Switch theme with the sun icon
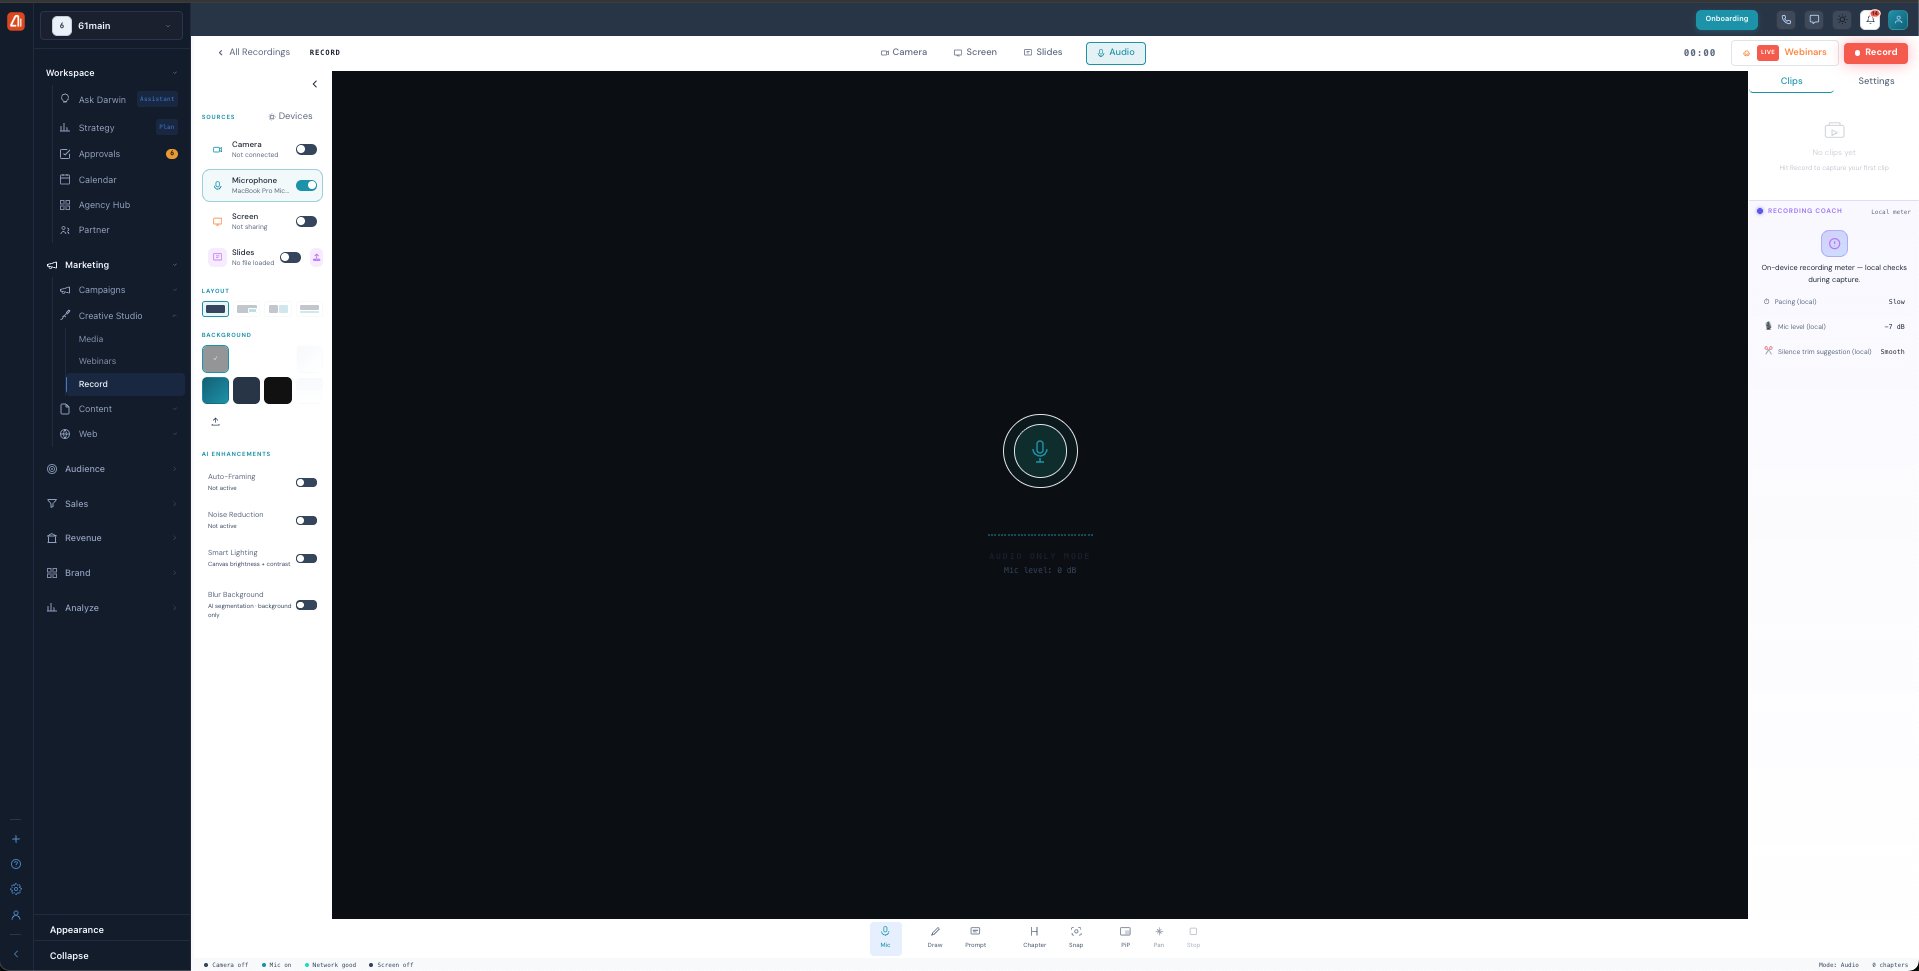This screenshot has height=971, width=1919. (1842, 19)
